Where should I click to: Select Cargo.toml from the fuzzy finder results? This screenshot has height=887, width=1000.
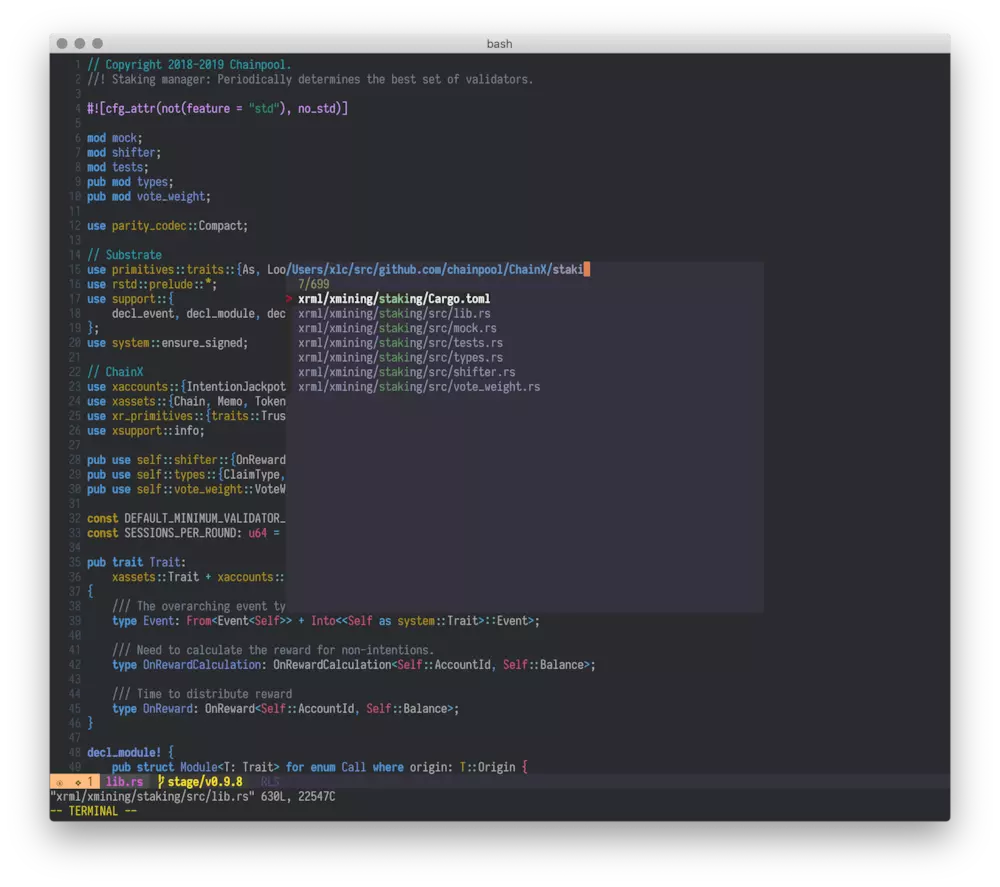click(x=395, y=298)
